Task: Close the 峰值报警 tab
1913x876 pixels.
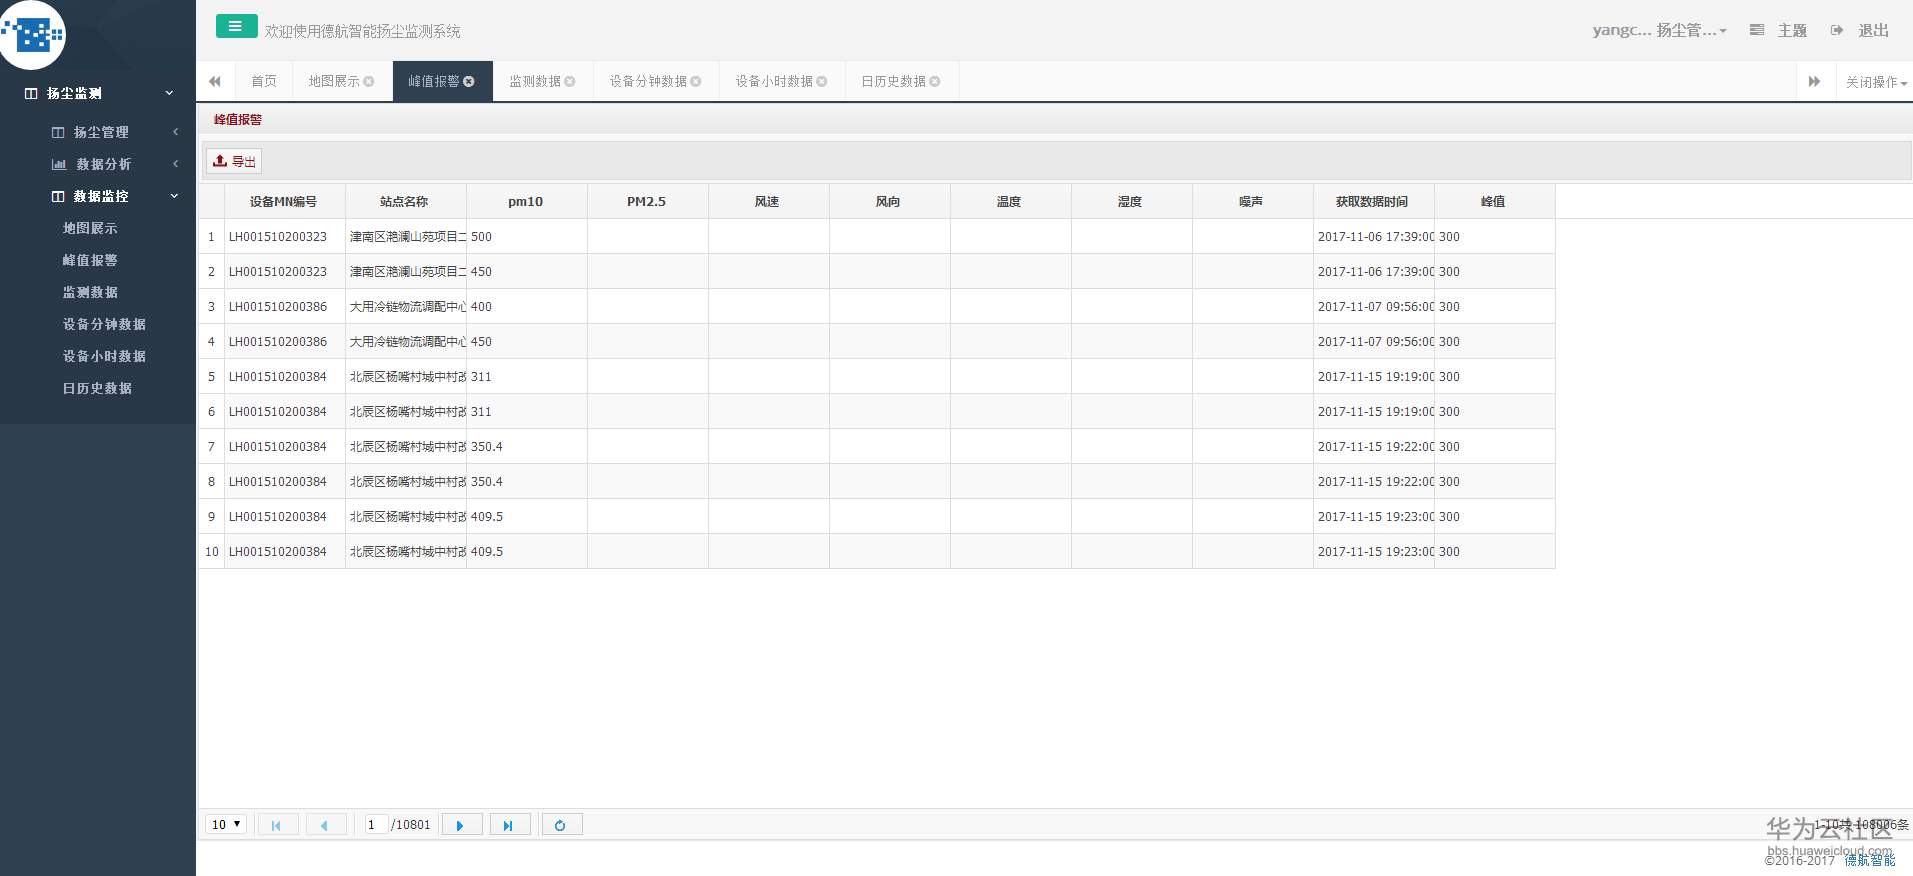Action: coord(469,82)
